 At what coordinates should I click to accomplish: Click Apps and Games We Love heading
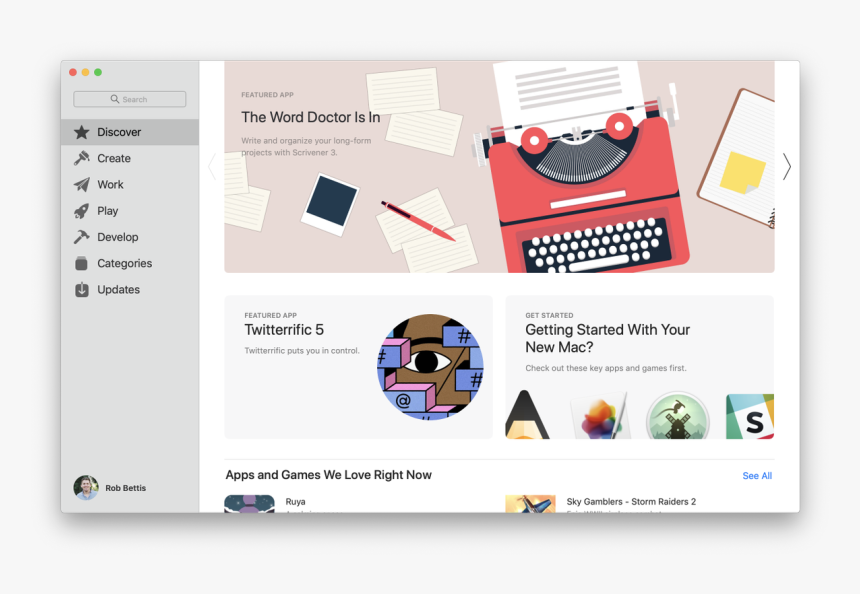pos(329,475)
